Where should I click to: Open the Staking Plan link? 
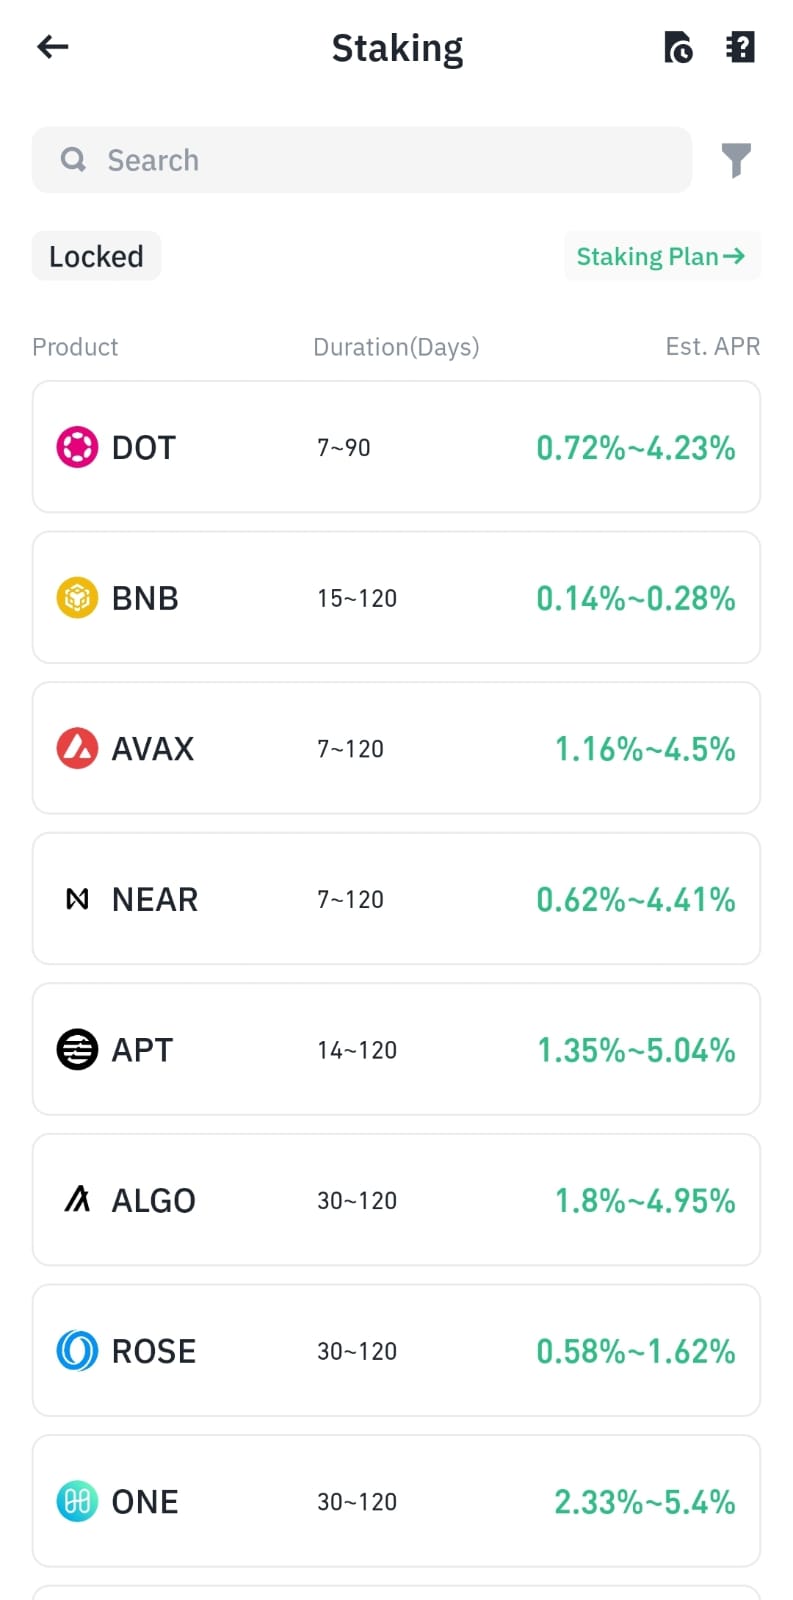click(662, 256)
